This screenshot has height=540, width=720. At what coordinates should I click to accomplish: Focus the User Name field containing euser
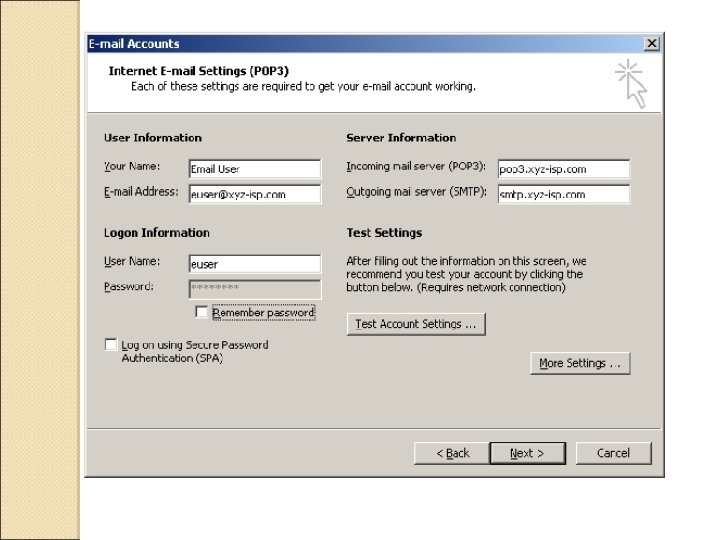coord(255,264)
